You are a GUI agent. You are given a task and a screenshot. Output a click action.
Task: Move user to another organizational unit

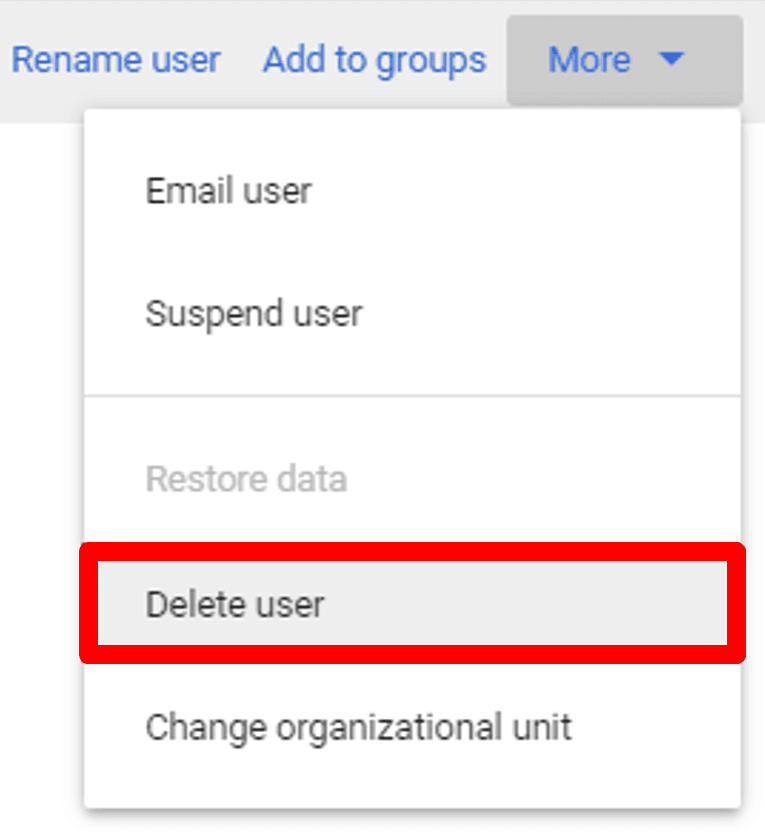pyautogui.click(x=358, y=727)
